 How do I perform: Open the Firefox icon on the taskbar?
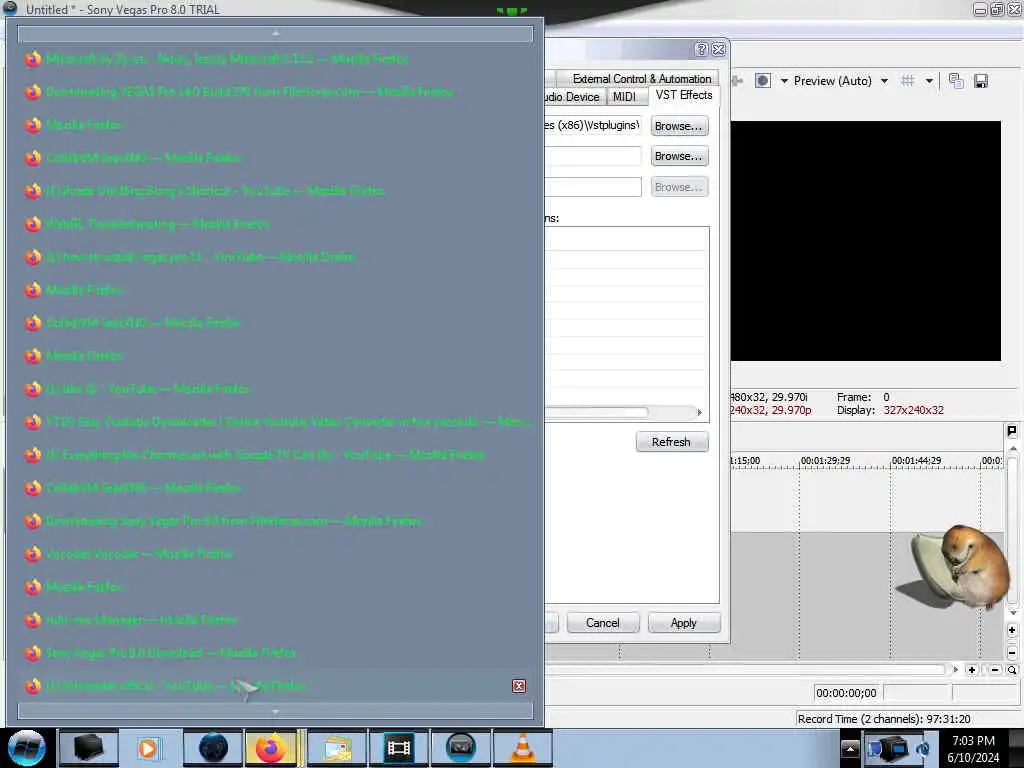coord(270,748)
